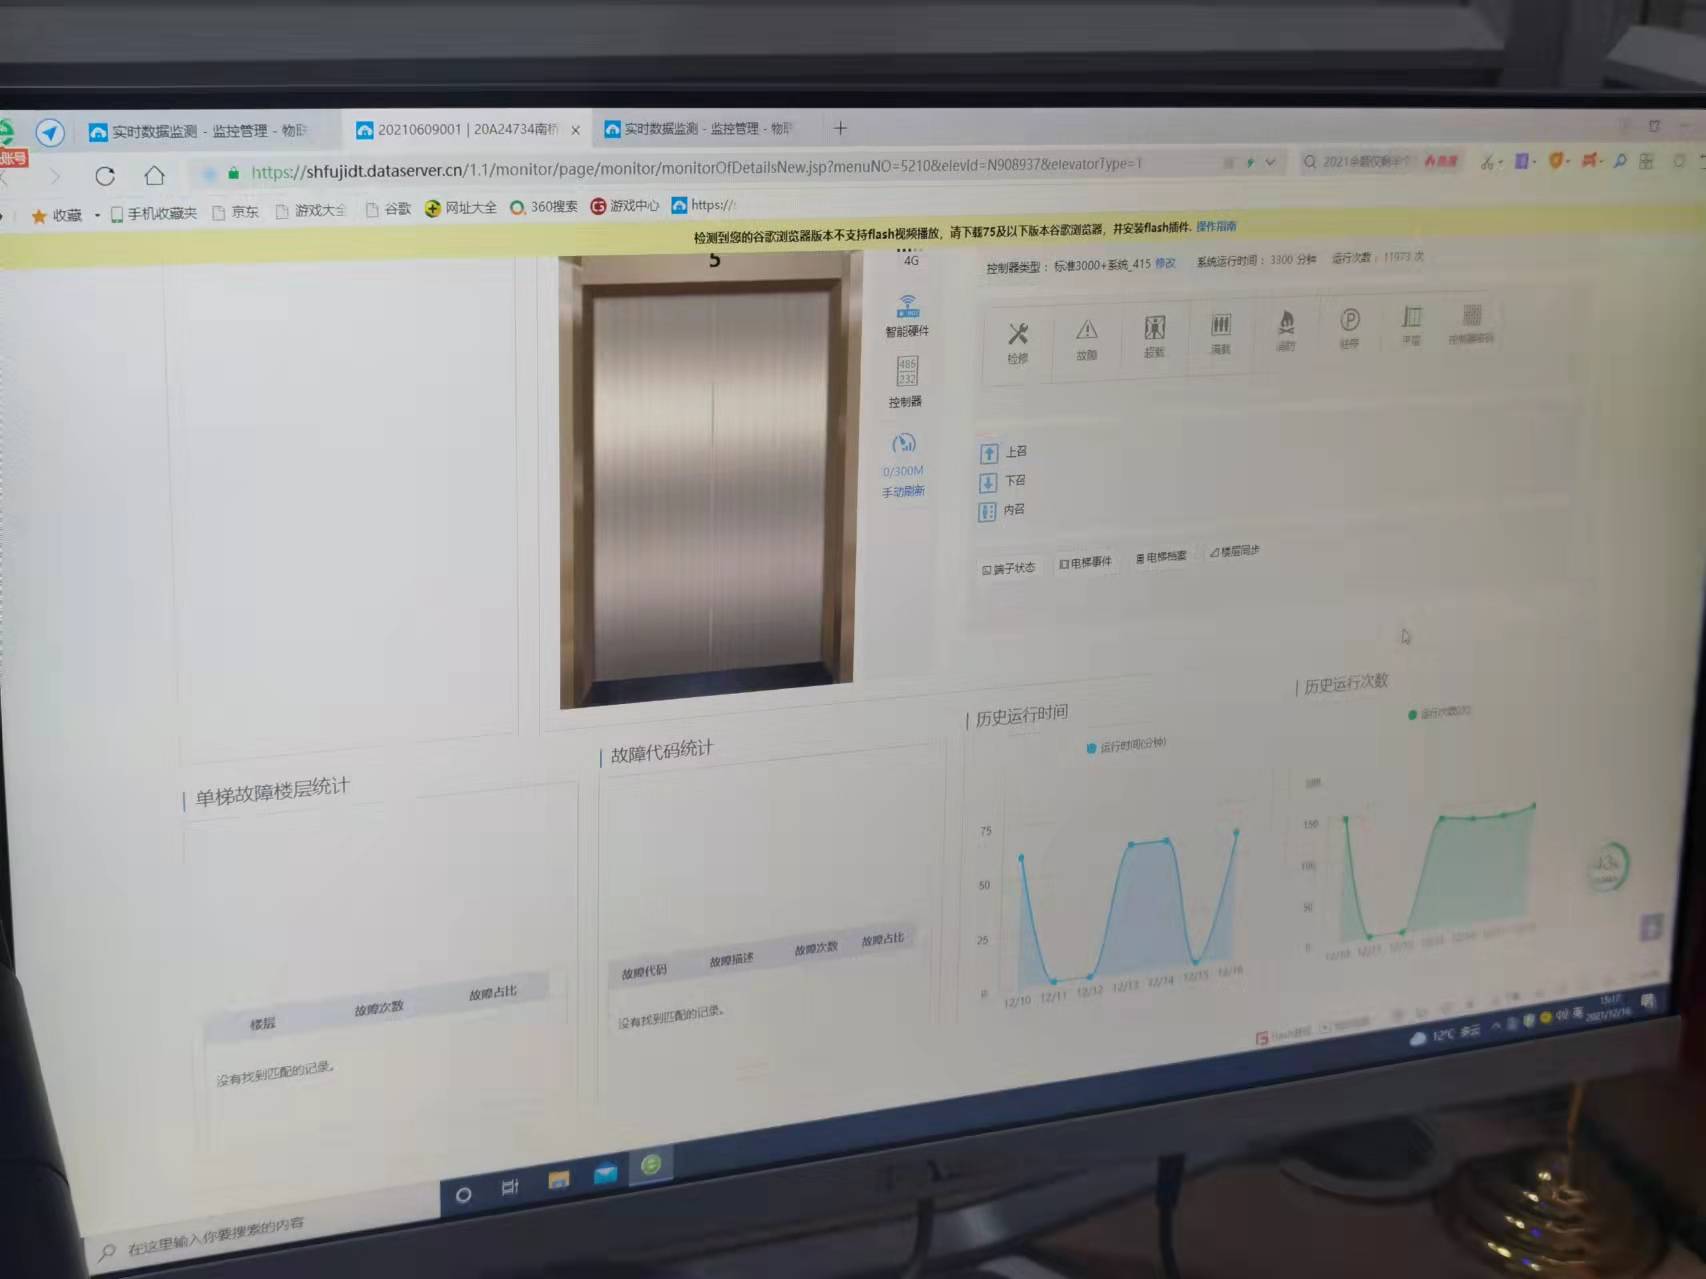Click the browser URL address field
The width and height of the screenshot is (1706, 1279).
point(700,168)
